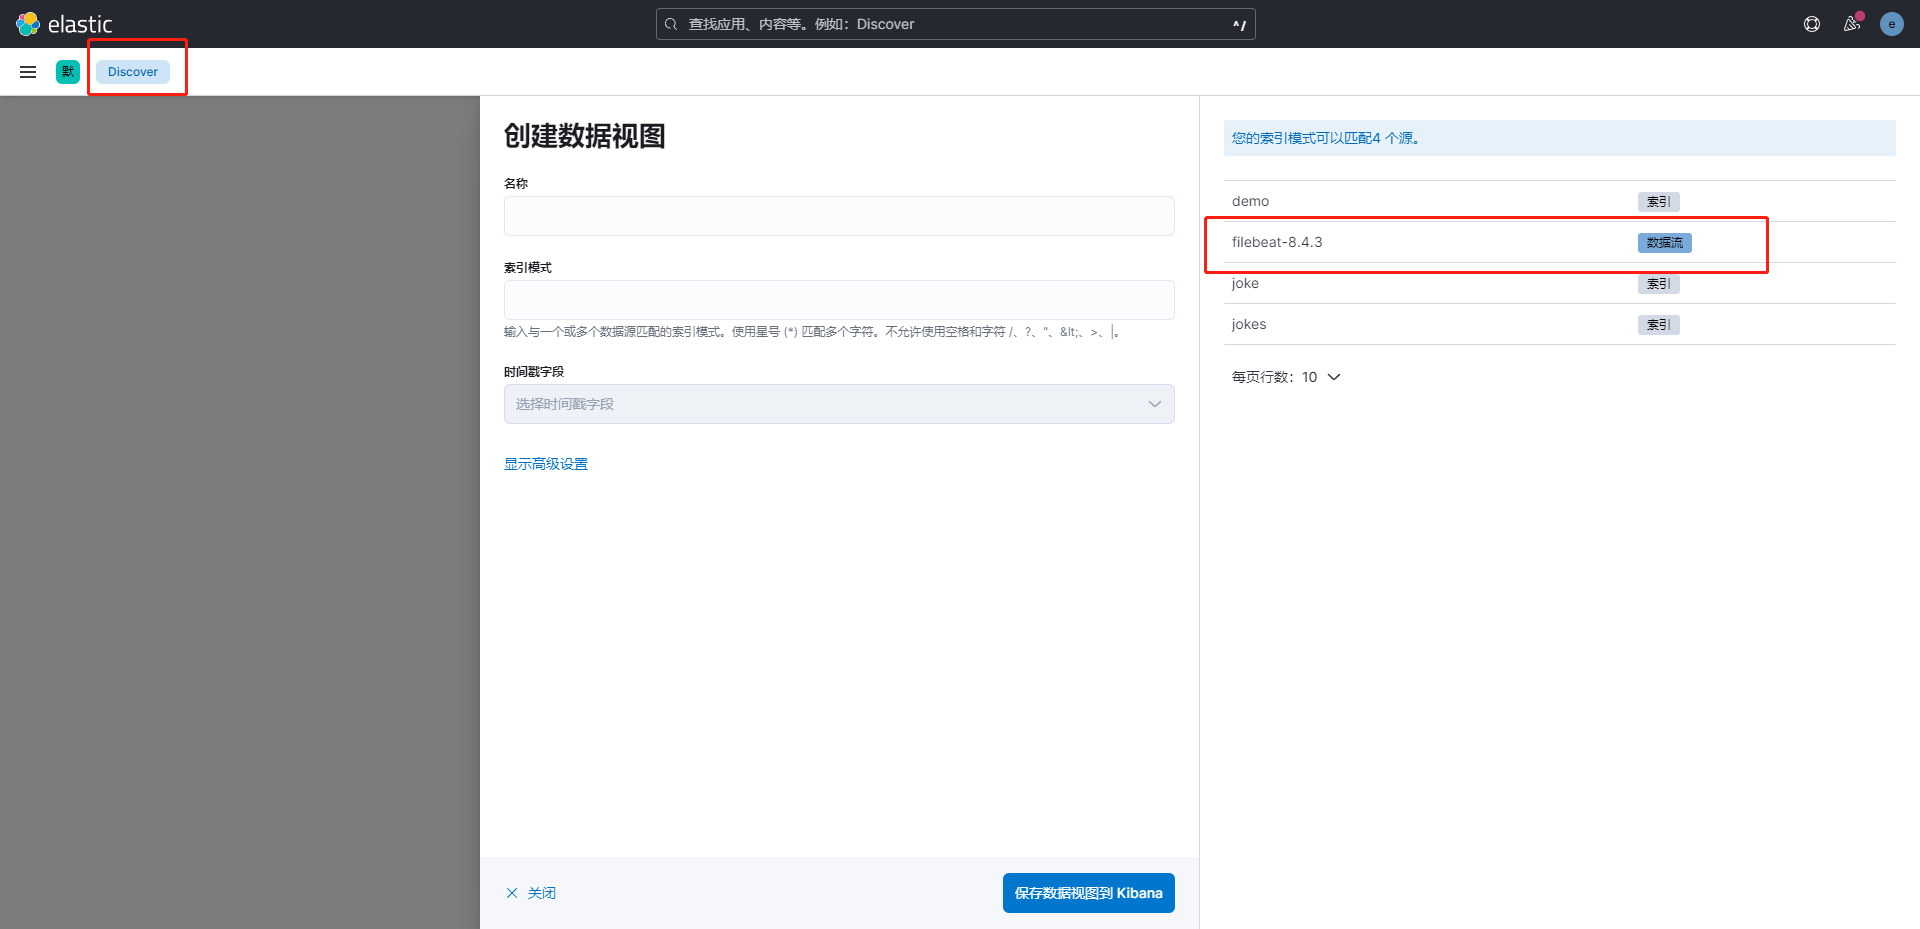The image size is (1920, 929).
Task: Click the global search bar
Action: (x=955, y=24)
